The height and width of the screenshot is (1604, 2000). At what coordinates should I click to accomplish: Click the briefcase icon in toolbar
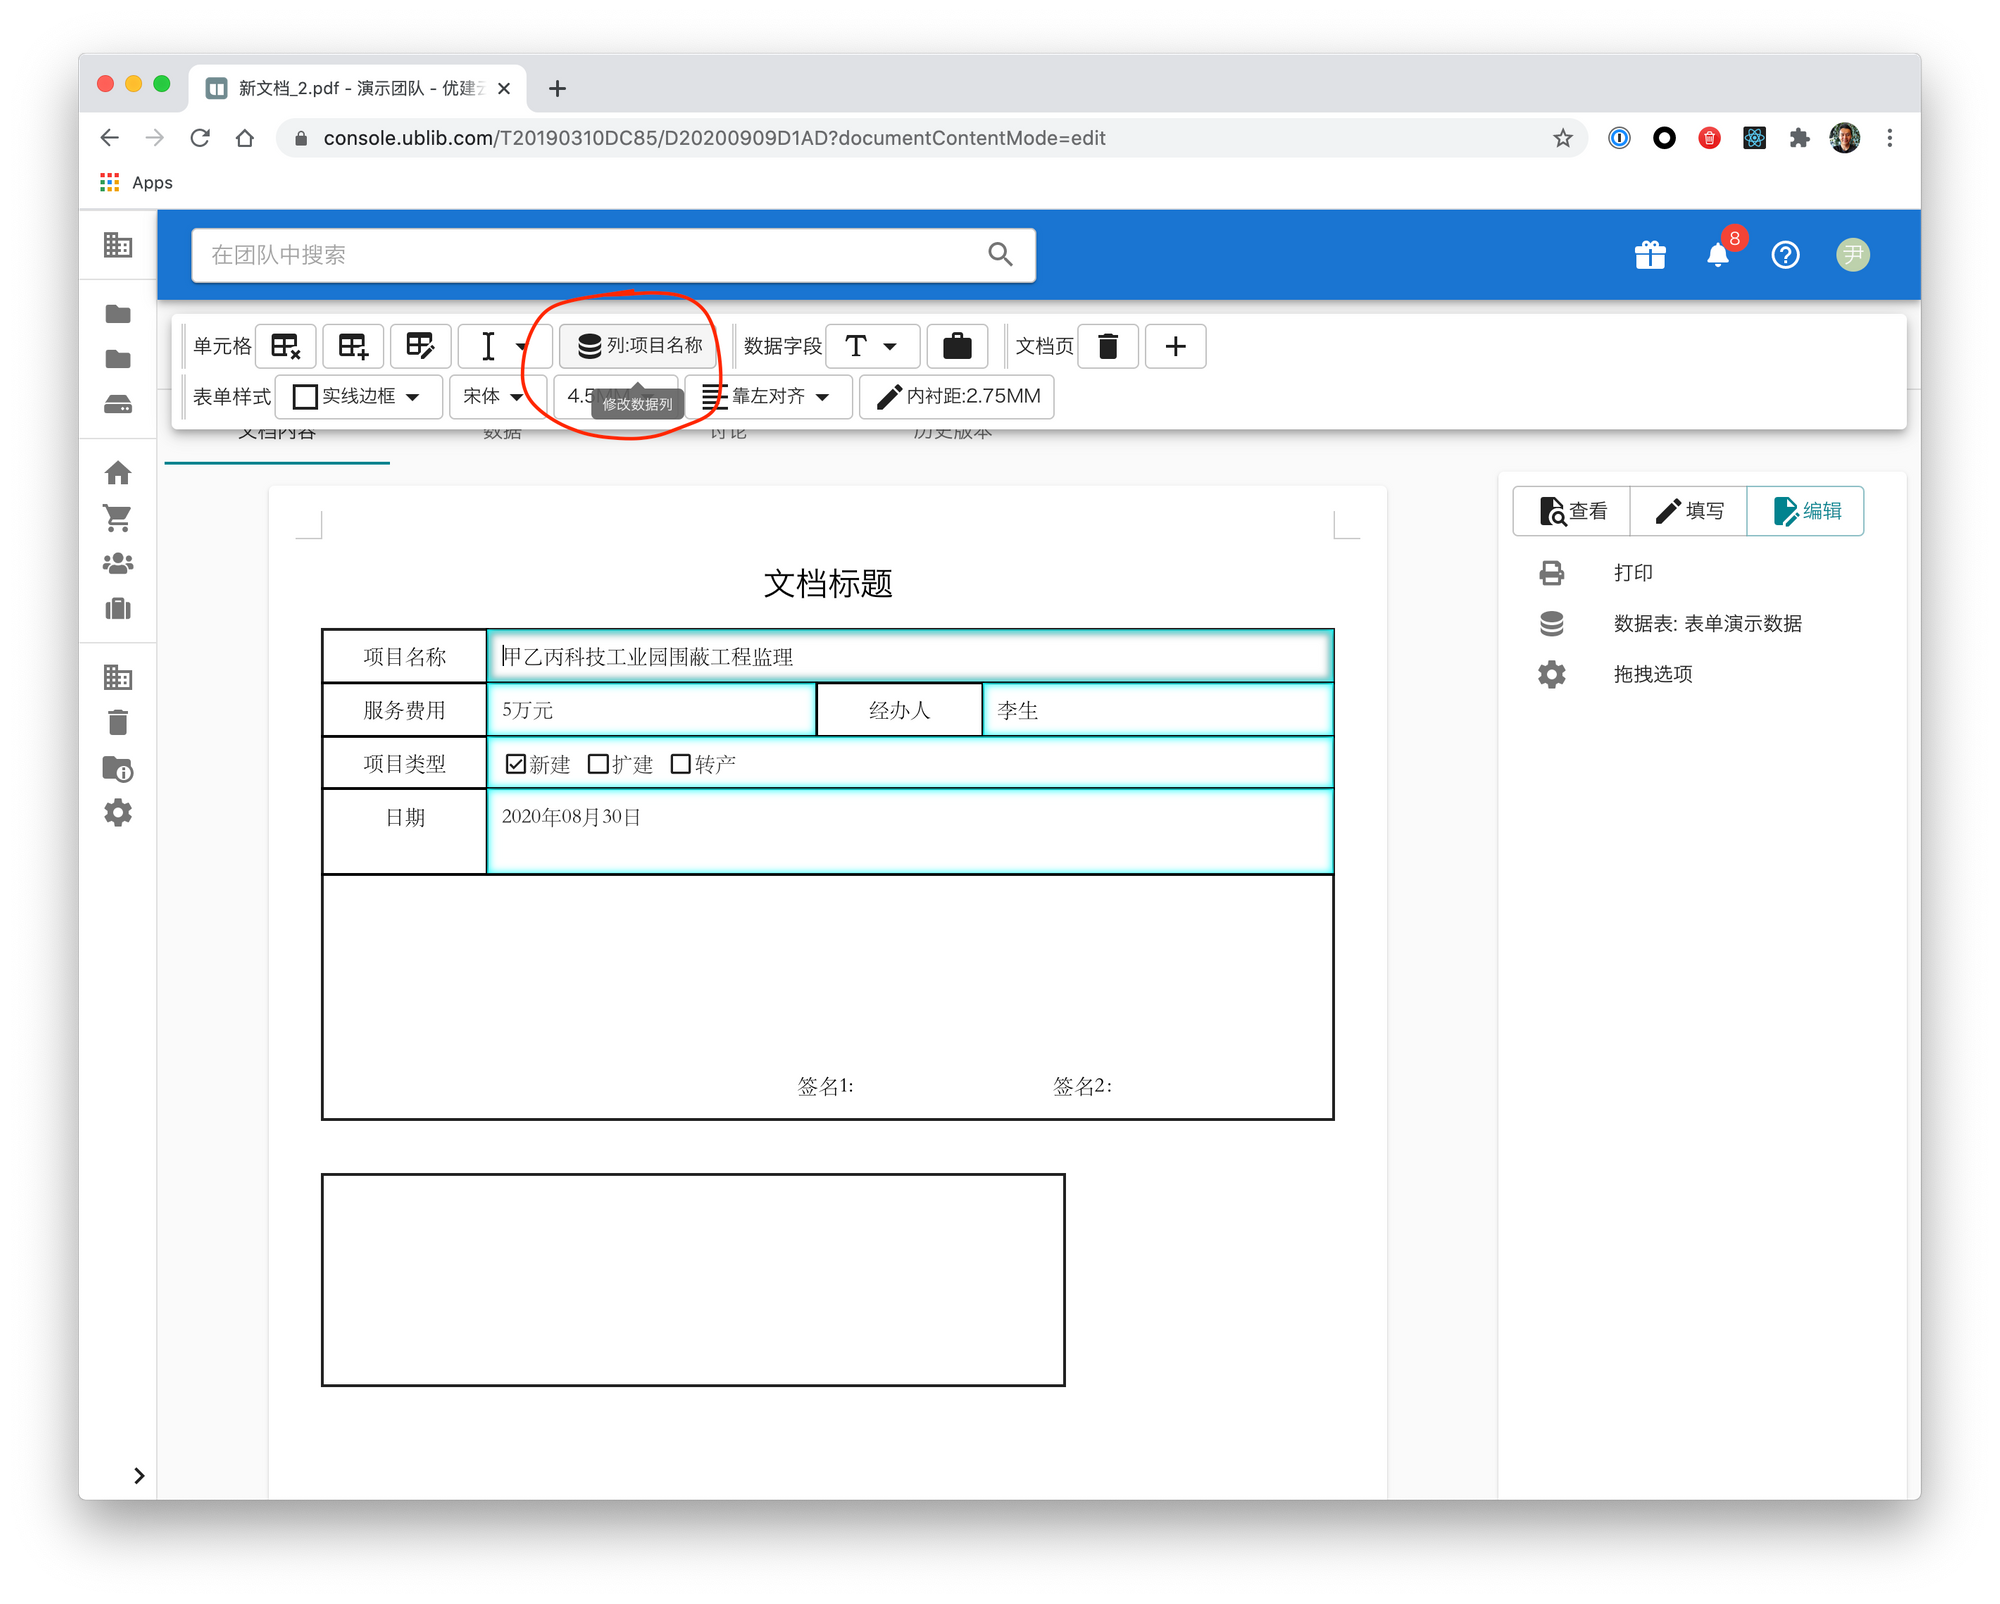click(x=957, y=346)
